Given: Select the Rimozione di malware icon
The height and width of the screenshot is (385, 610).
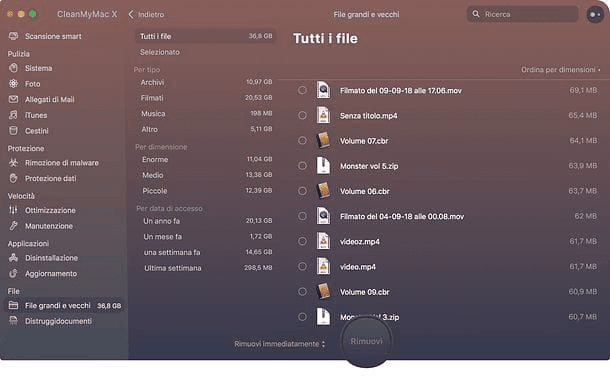Looking at the screenshot, I should point(14,163).
